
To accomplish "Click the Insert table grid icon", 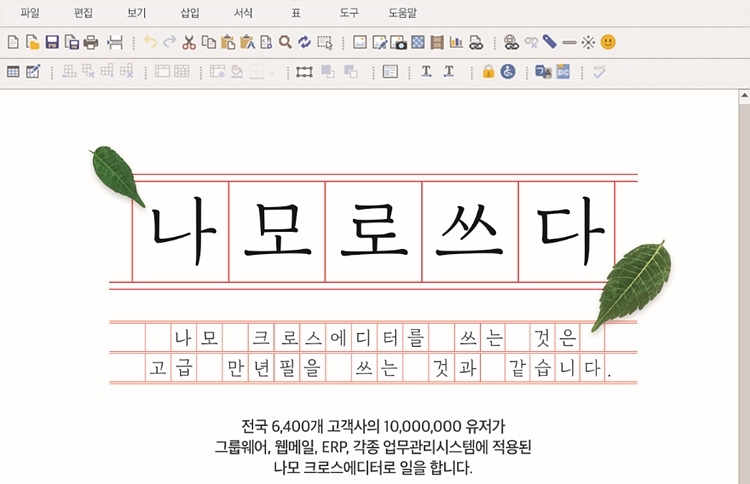I will 13,72.
